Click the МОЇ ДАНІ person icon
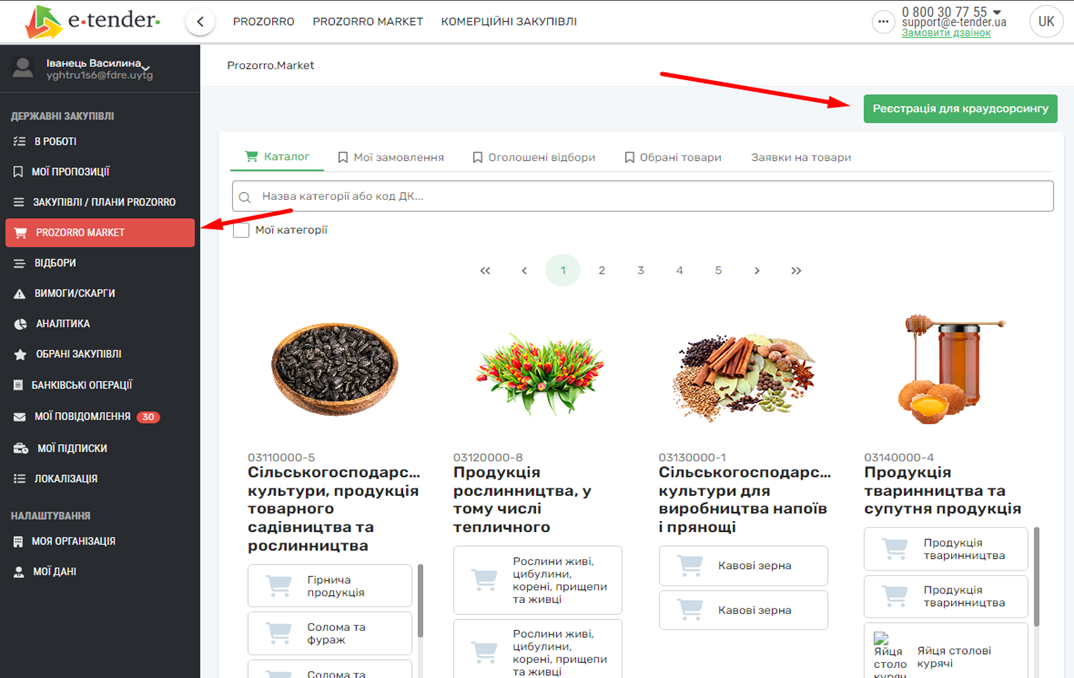The height and width of the screenshot is (678, 1074). pyautogui.click(x=19, y=572)
